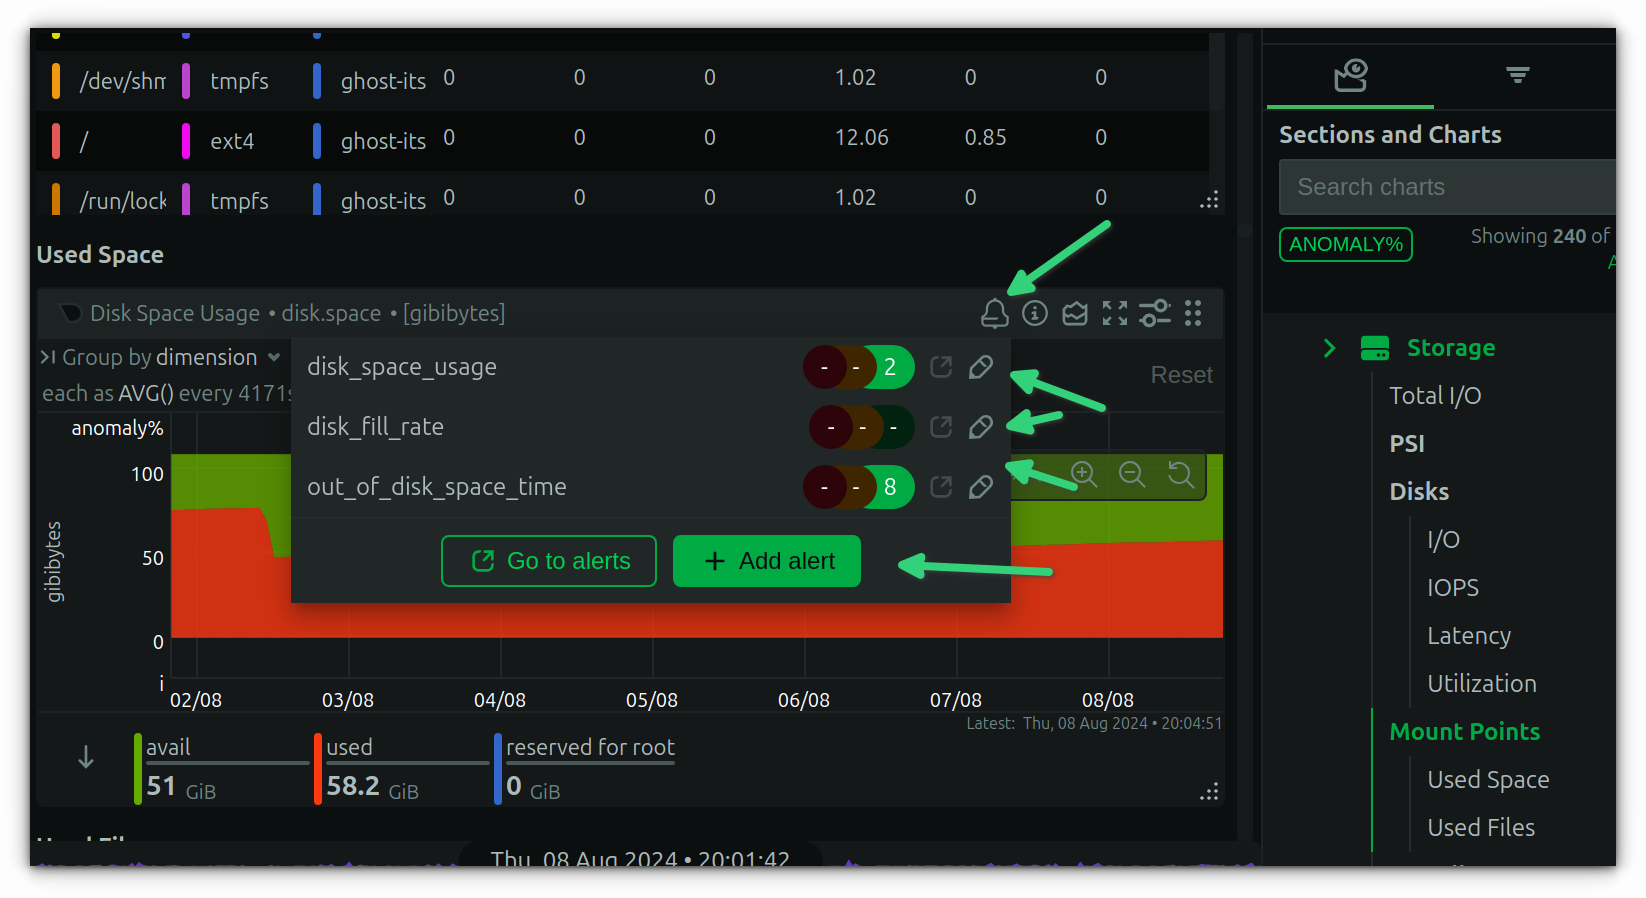The image size is (1646, 898).
Task: Open disk_fill_rate alert external link
Action: (941, 427)
